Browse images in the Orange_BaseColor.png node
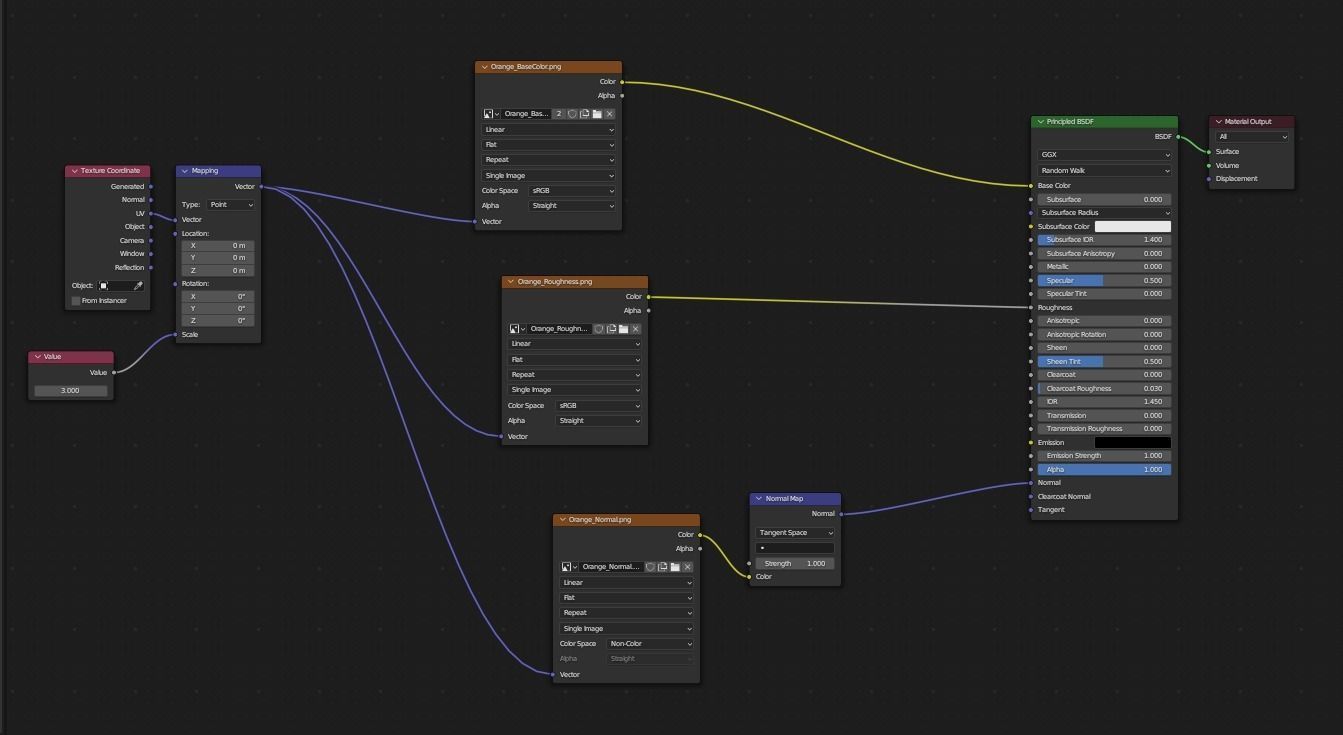Viewport: 1343px width, 735px height. [490, 114]
